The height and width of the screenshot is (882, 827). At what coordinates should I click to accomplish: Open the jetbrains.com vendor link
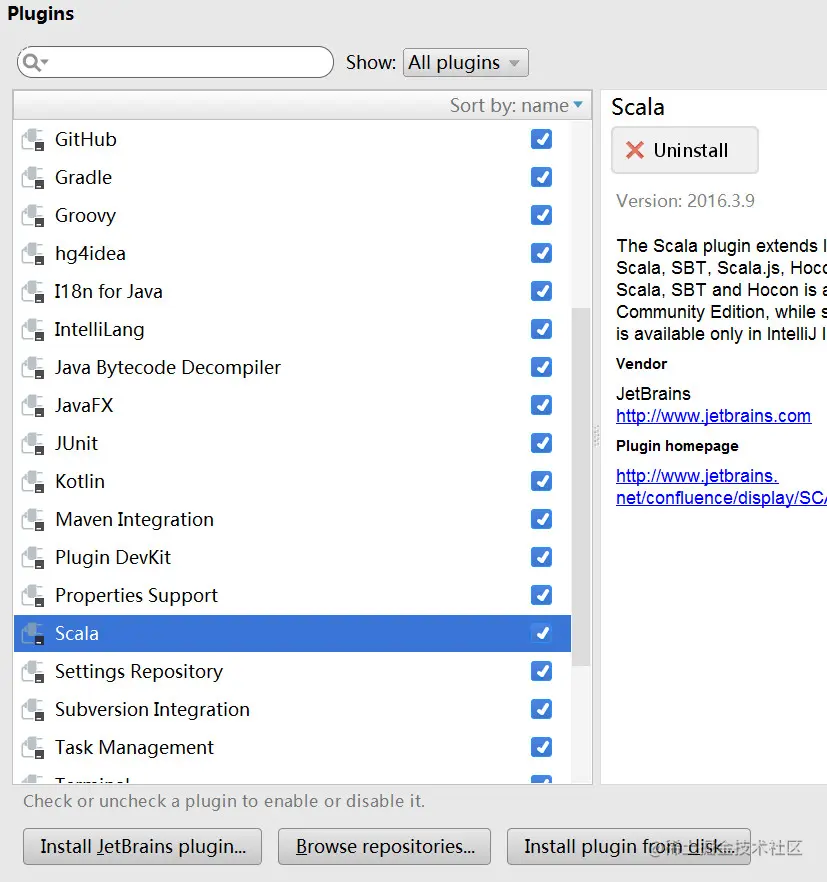pos(713,416)
